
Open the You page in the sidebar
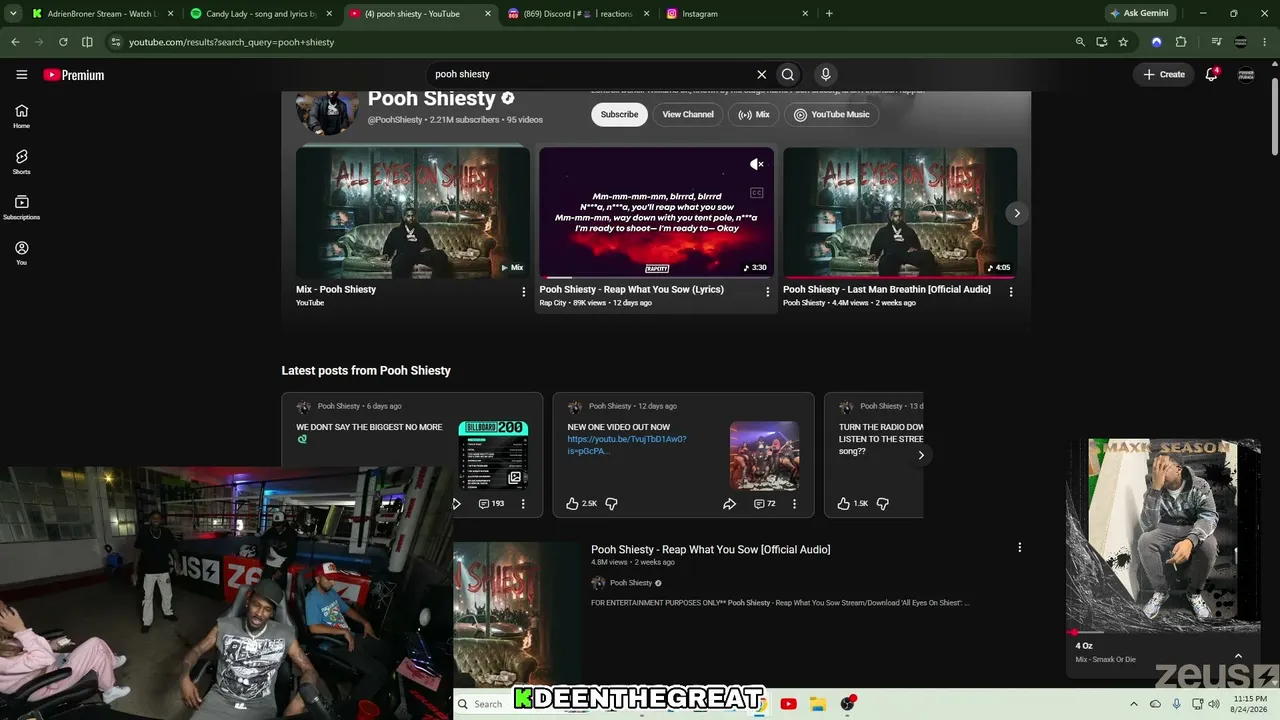(x=21, y=253)
